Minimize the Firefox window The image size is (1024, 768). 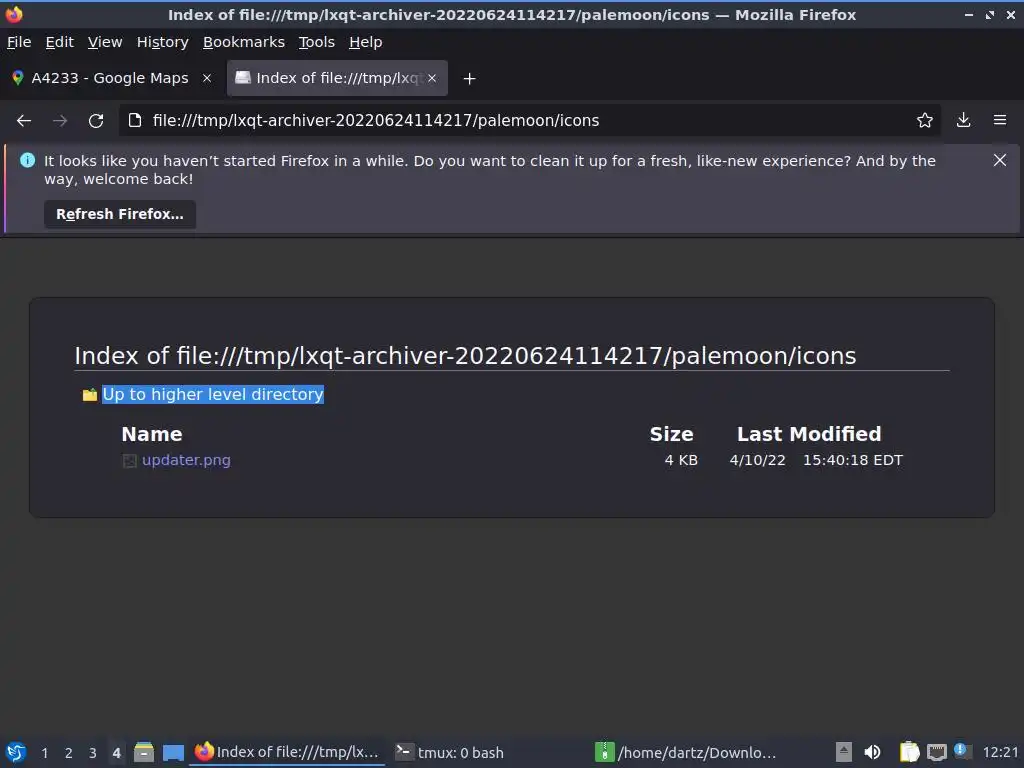[x=968, y=14]
